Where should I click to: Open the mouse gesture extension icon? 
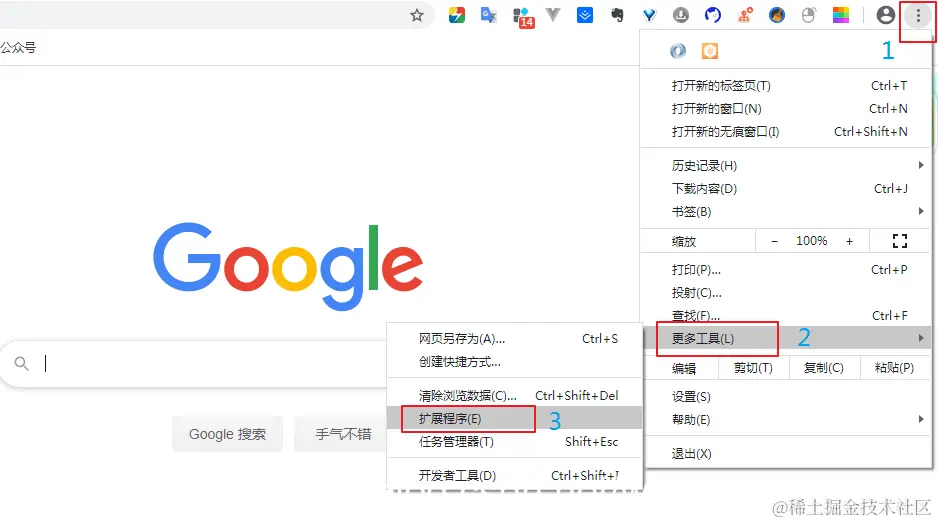809,15
